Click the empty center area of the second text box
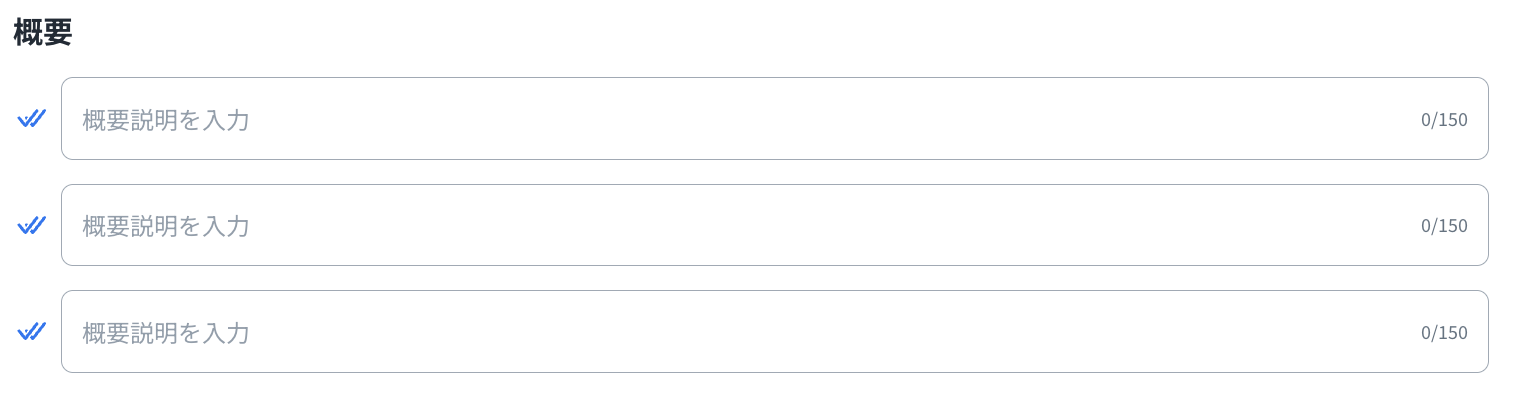 pyautogui.click(x=775, y=225)
